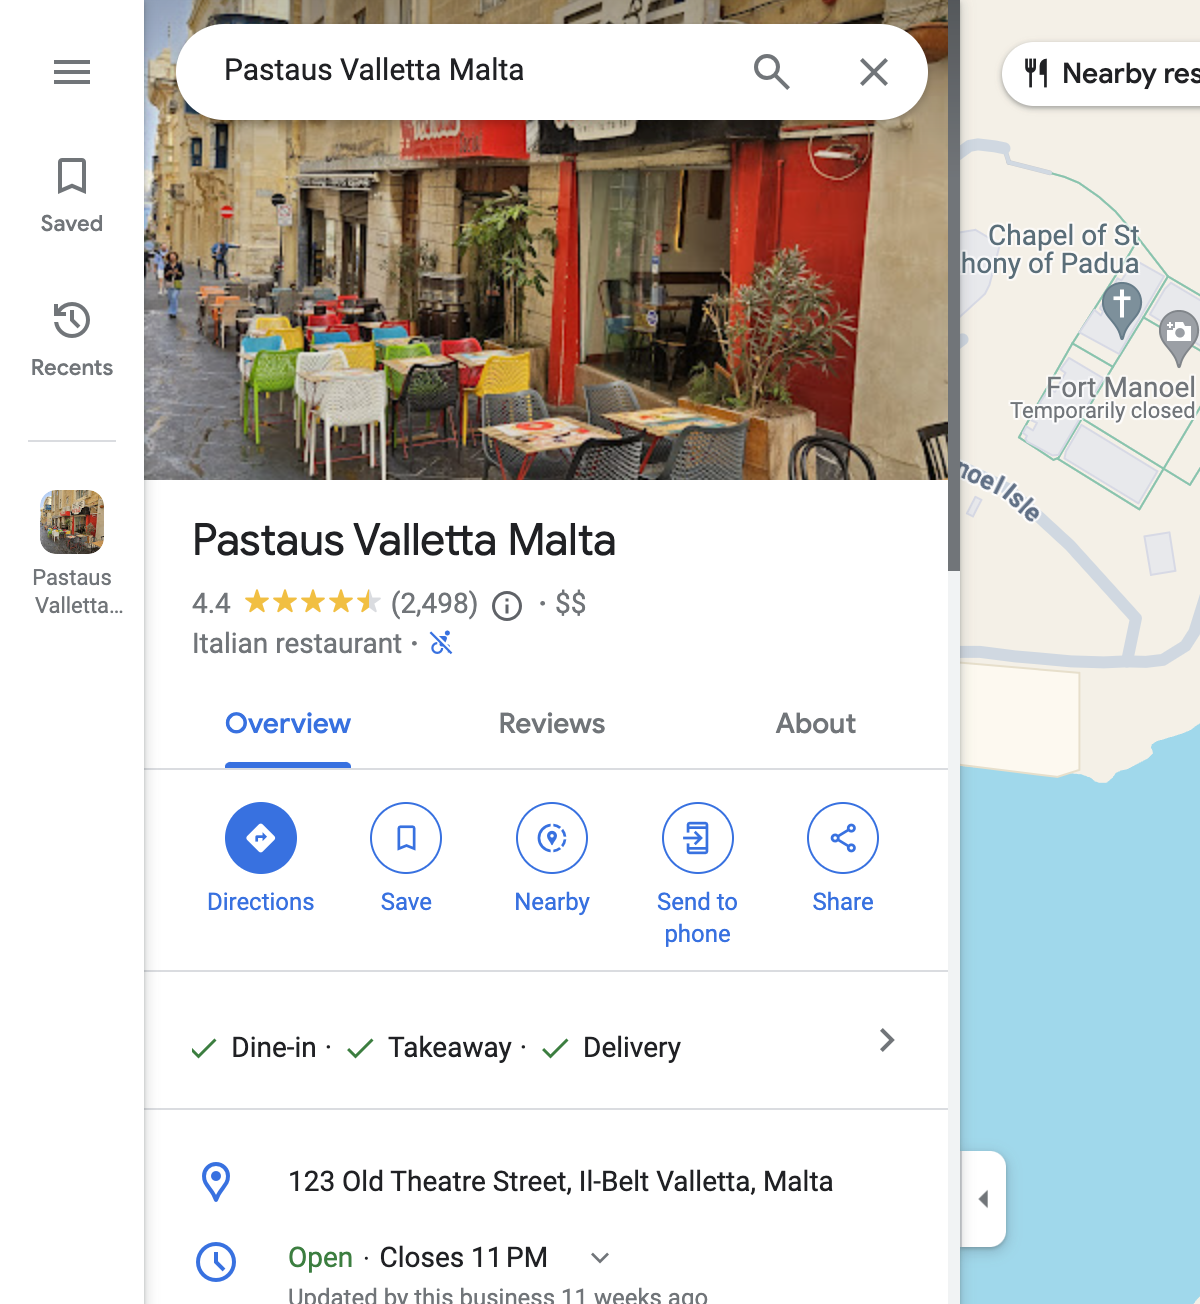Switch to the About tab
The height and width of the screenshot is (1304, 1200).
tap(816, 724)
